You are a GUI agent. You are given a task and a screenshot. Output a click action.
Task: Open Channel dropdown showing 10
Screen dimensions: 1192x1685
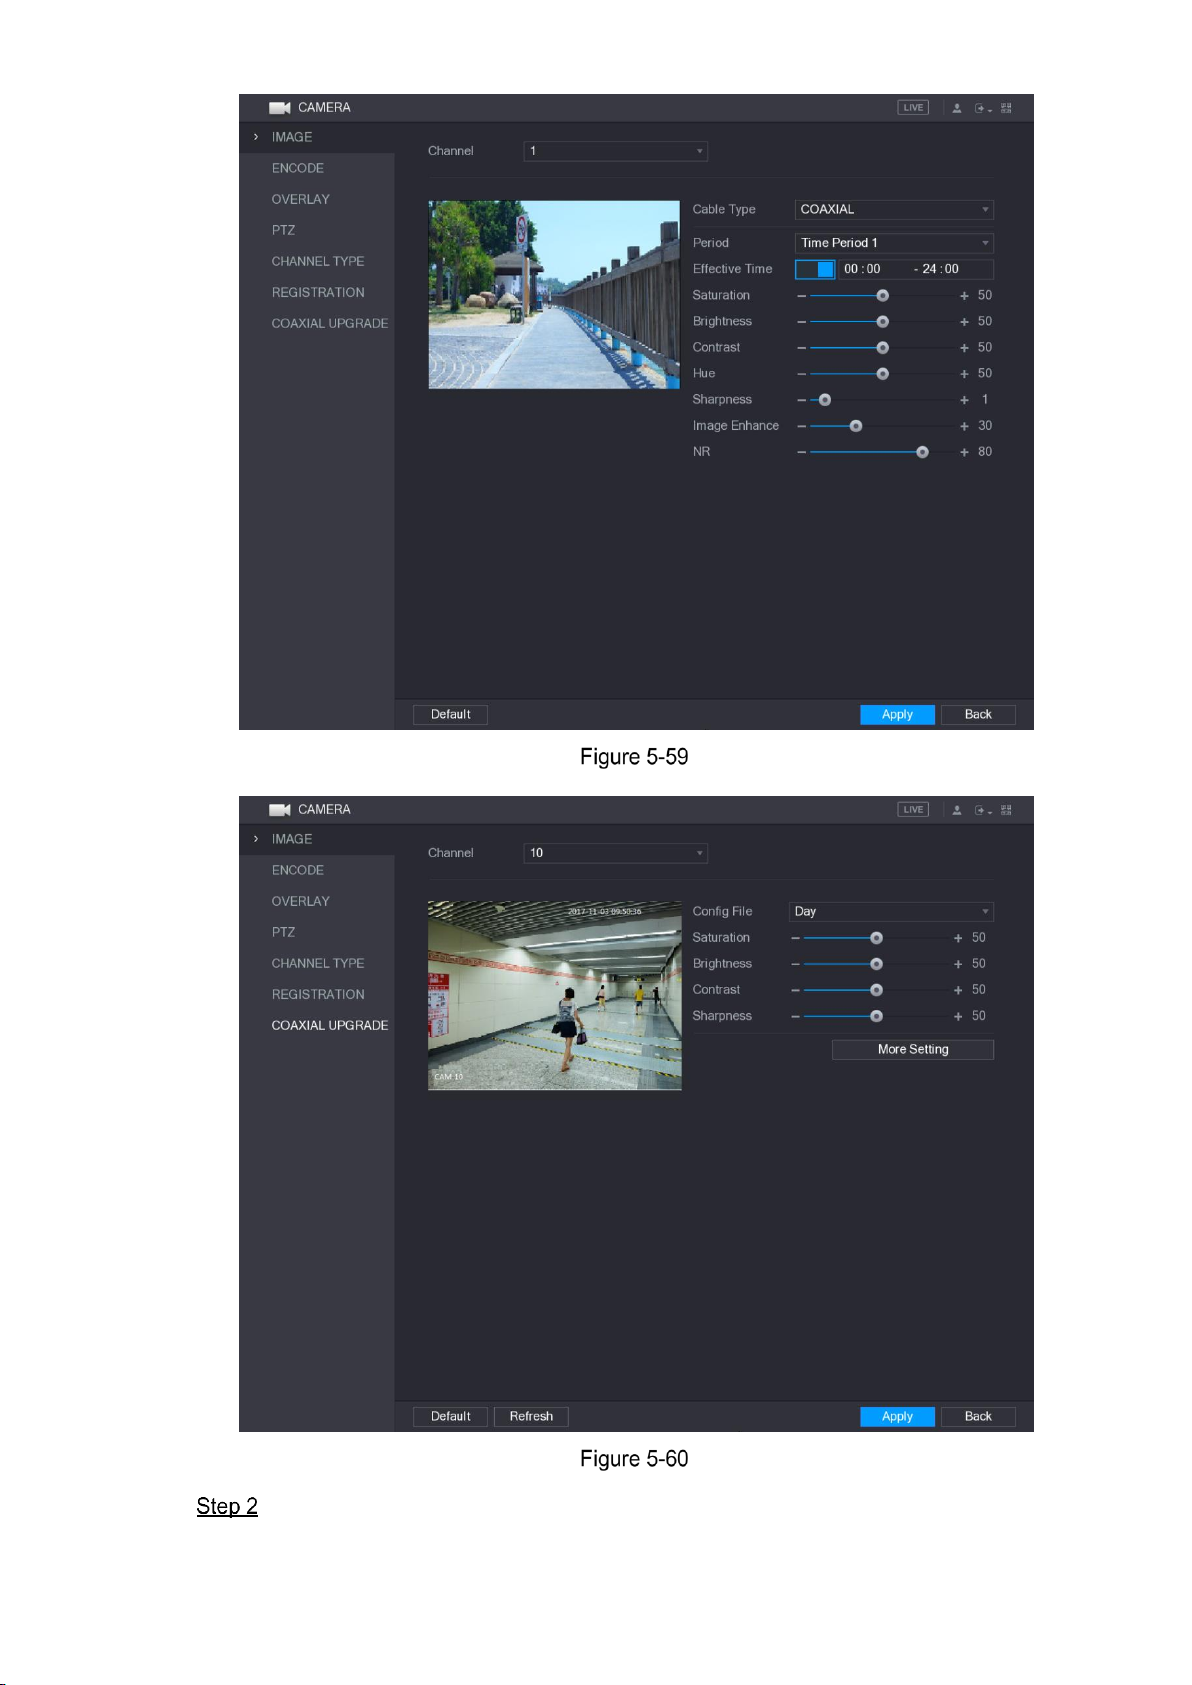tap(616, 853)
